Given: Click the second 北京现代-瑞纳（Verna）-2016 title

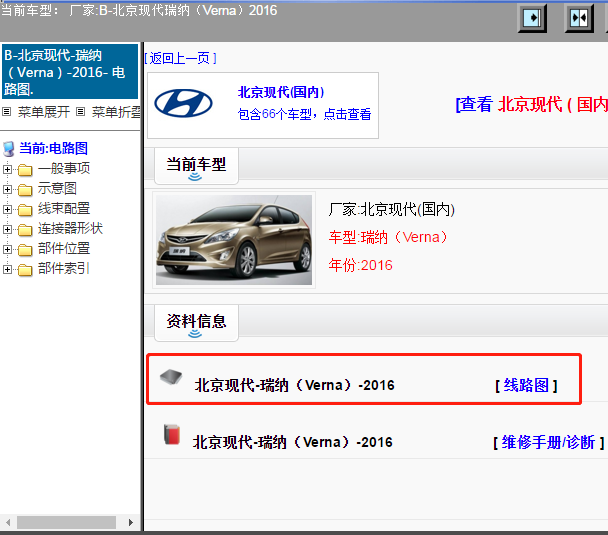Looking at the screenshot, I should [x=293, y=442].
